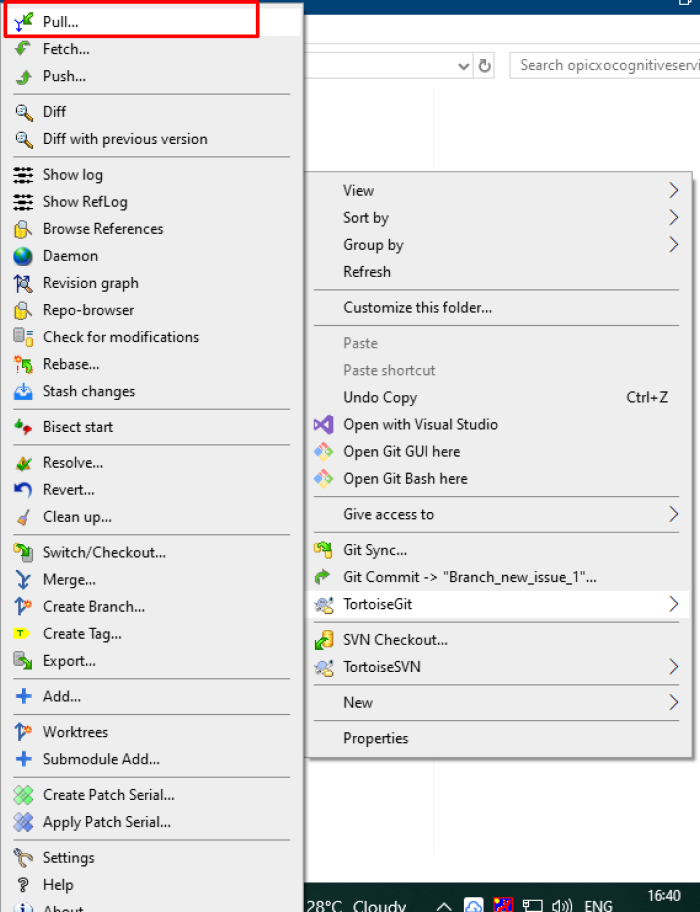Click the yellow Create Tag icon

coord(22,633)
